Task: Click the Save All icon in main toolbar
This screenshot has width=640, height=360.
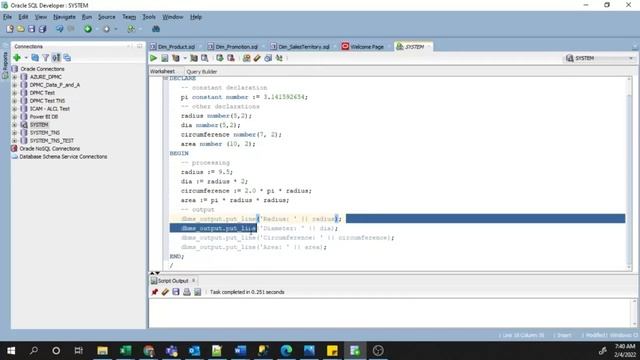Action: (x=42, y=29)
